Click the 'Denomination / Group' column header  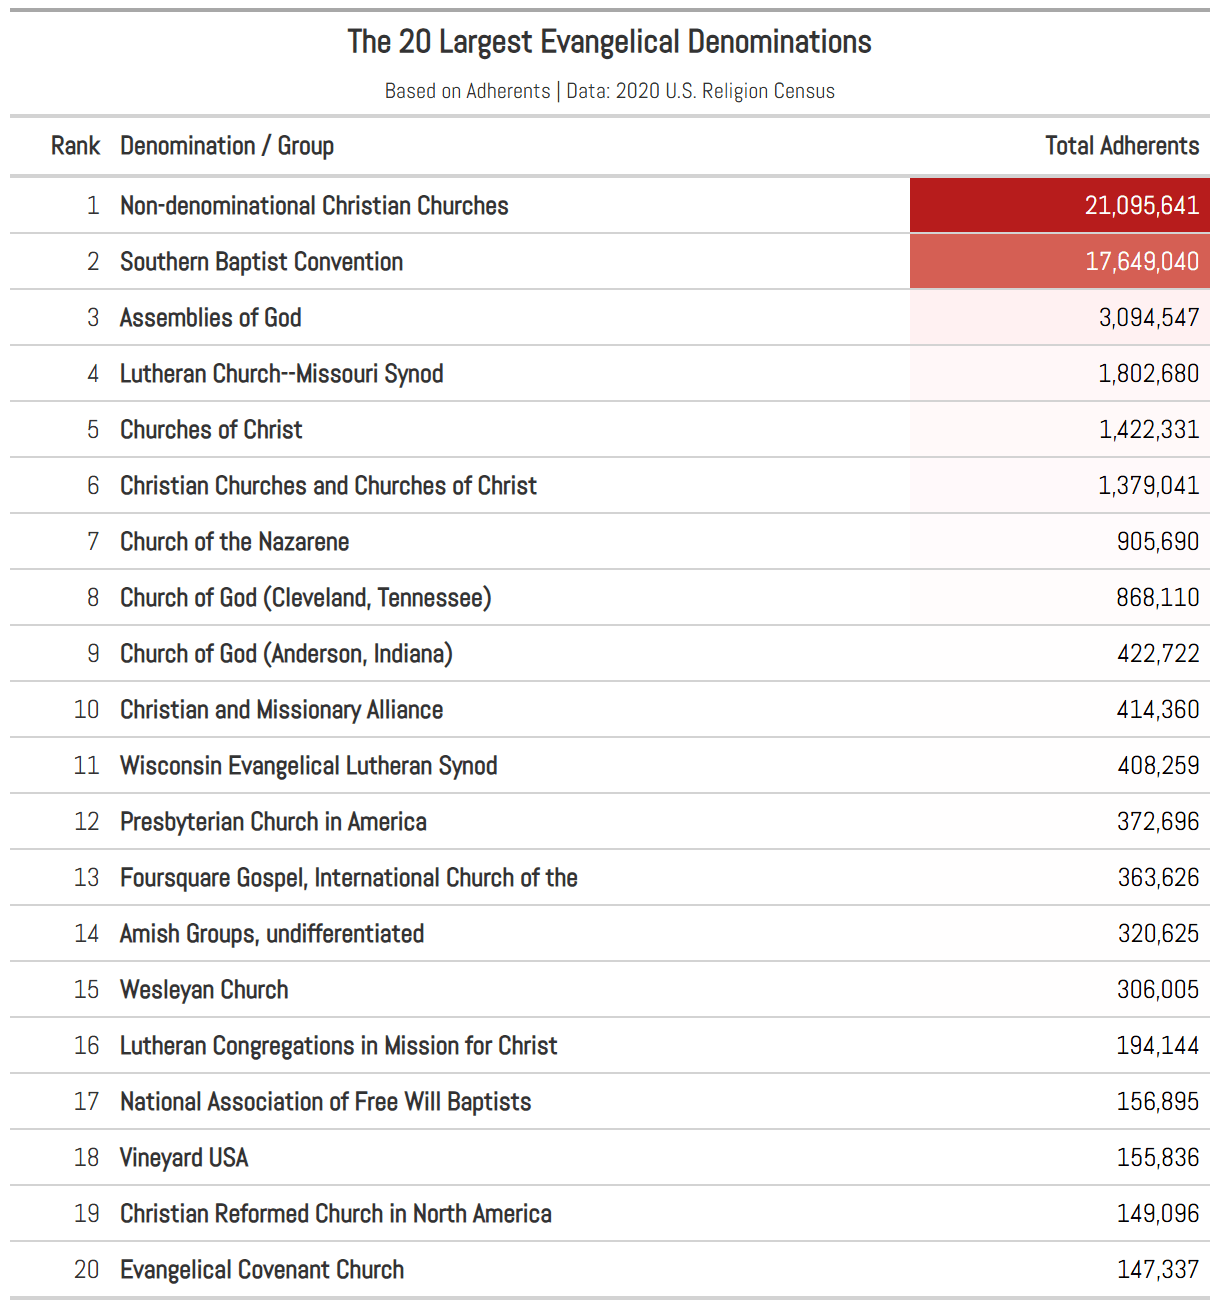227,146
